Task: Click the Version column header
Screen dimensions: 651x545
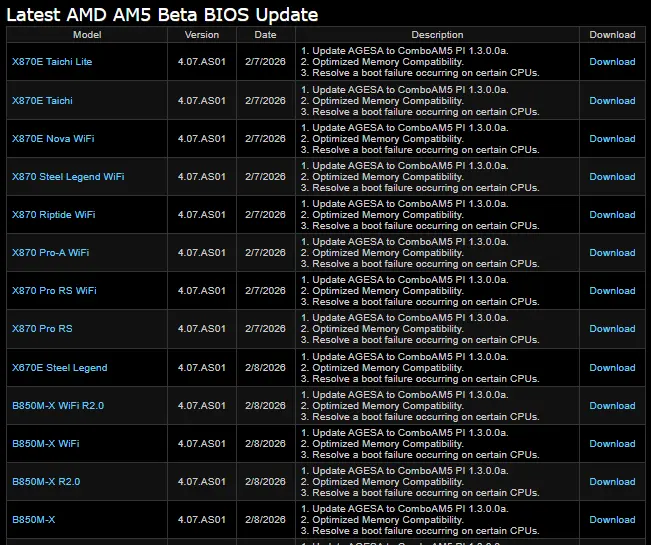Action: (202, 35)
